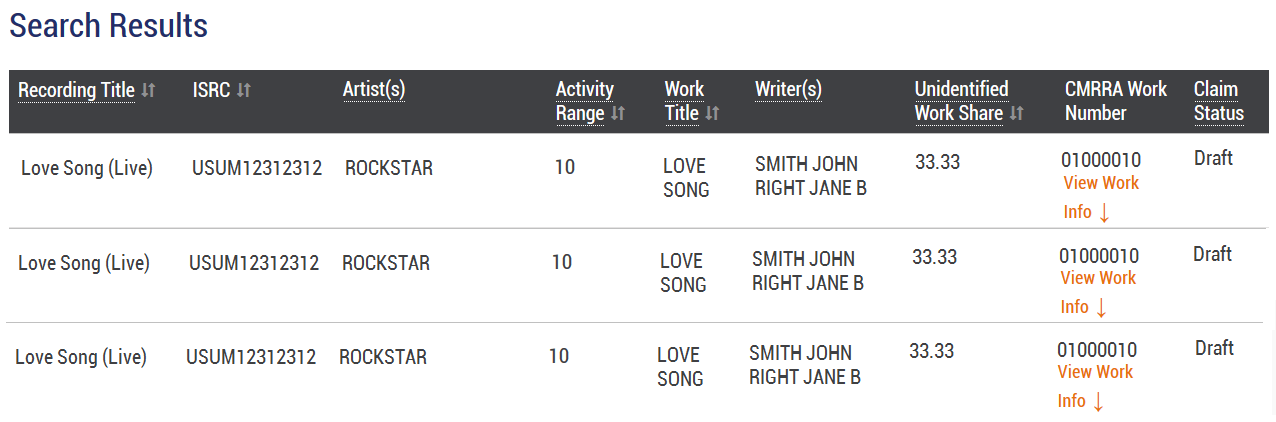The height and width of the screenshot is (422, 1276).
Task: Sort by Recording Title arrows icon
Action: [148, 91]
